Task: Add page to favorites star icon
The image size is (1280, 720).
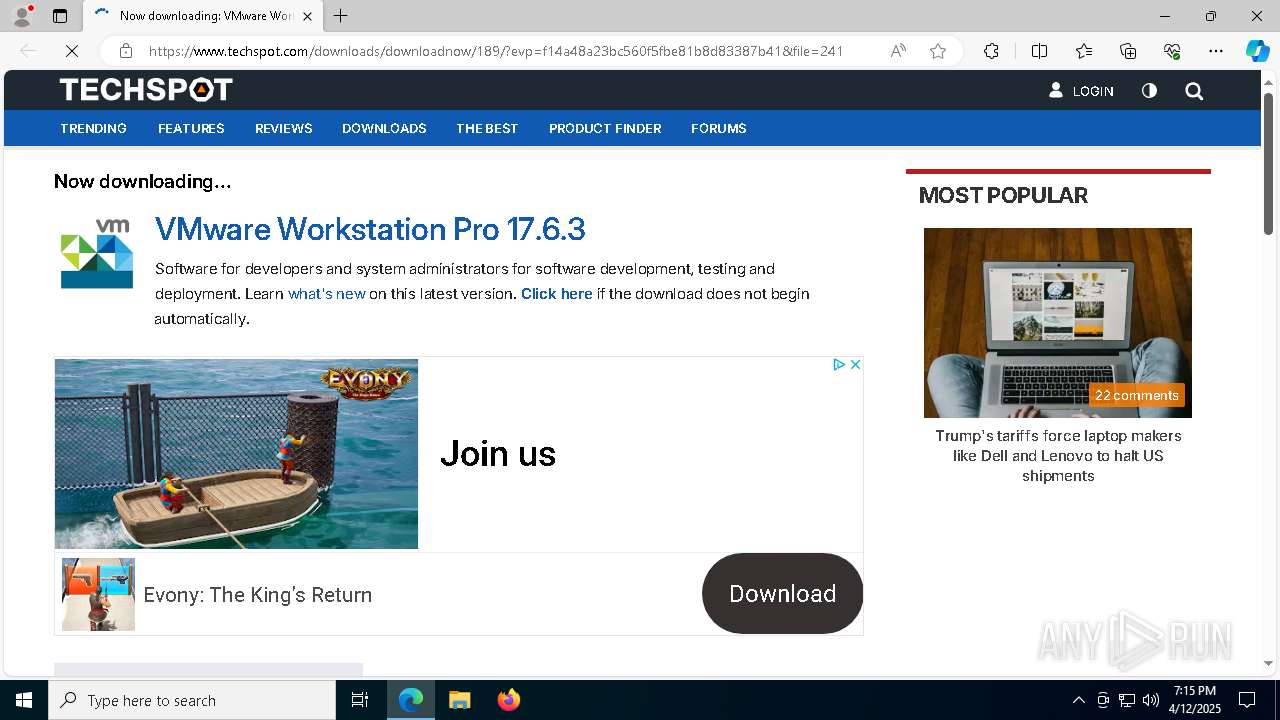Action: pos(938,51)
